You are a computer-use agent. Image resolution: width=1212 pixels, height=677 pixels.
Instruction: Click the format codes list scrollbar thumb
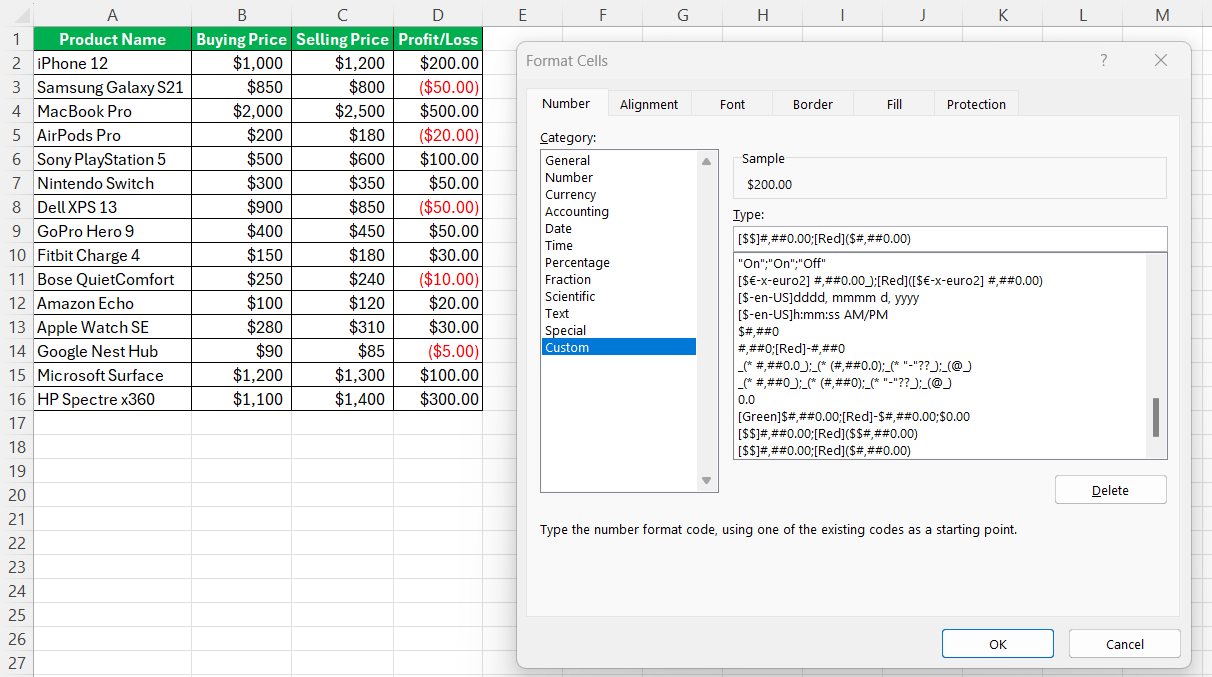pos(1156,417)
